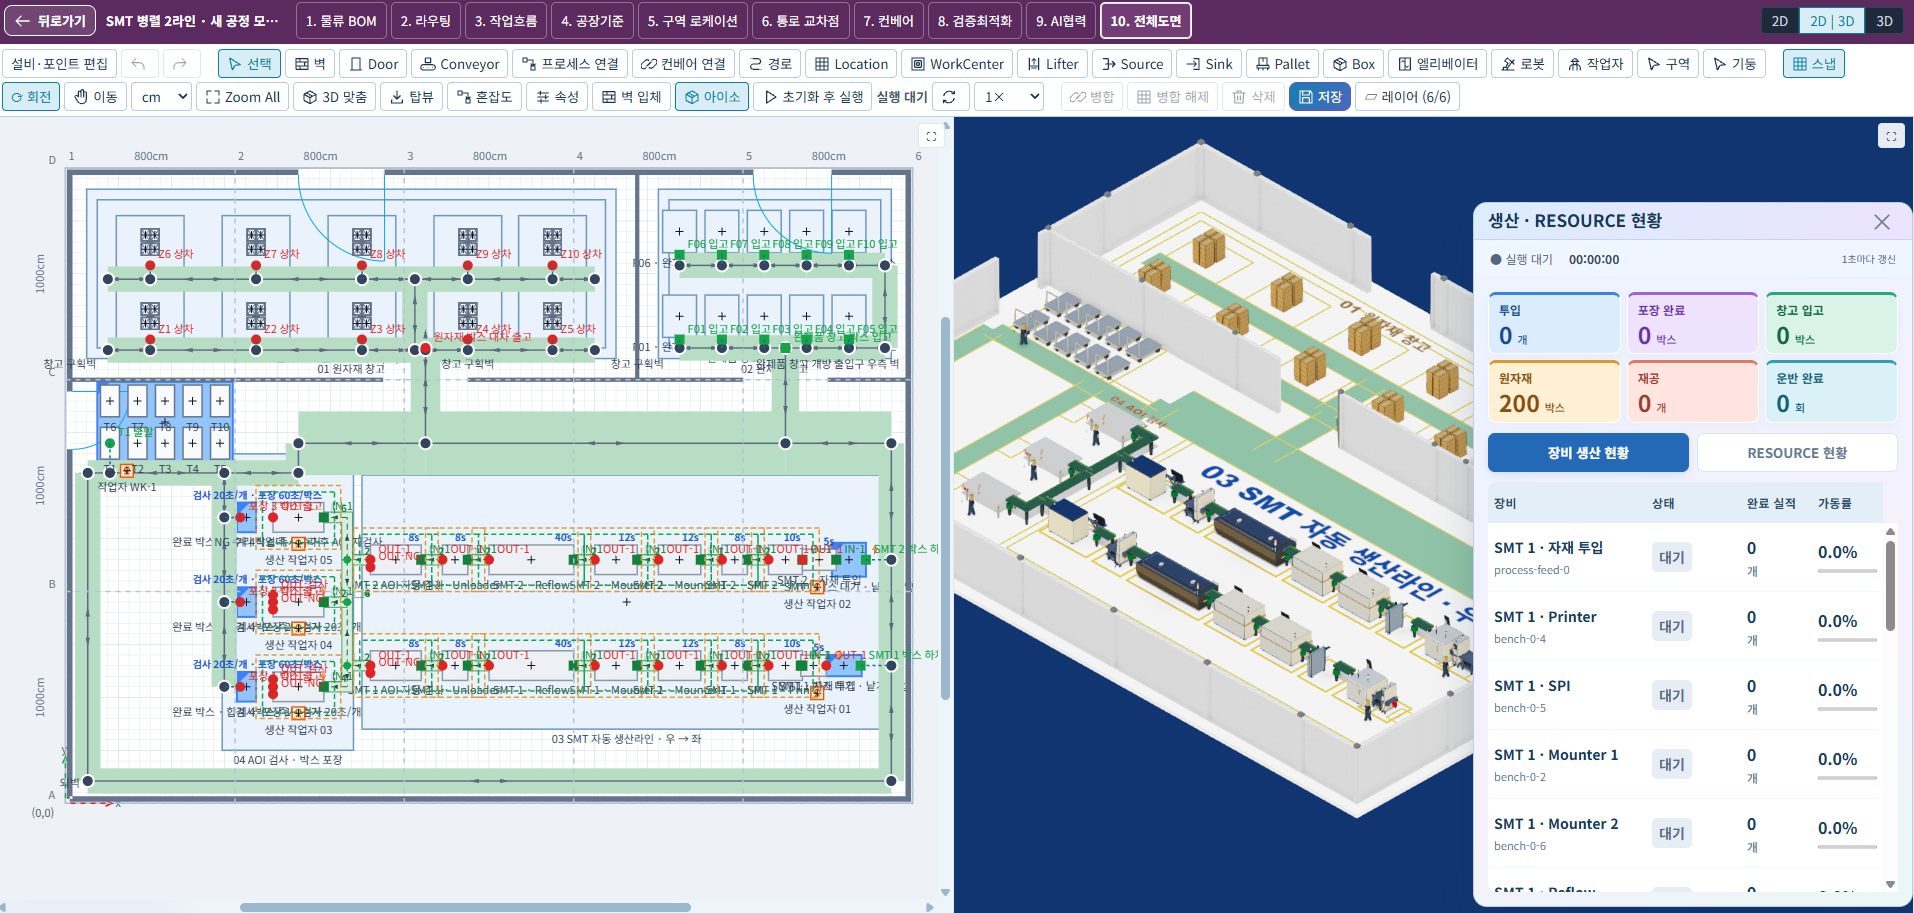Image resolution: width=1914 pixels, height=913 pixels.
Task: Select the 로봇 tool
Action: click(x=1522, y=64)
